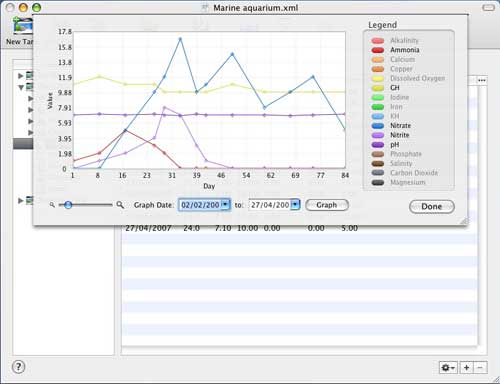Toggle the Alkalinity legend swatch
The height and width of the screenshot is (384, 500).
(378, 41)
